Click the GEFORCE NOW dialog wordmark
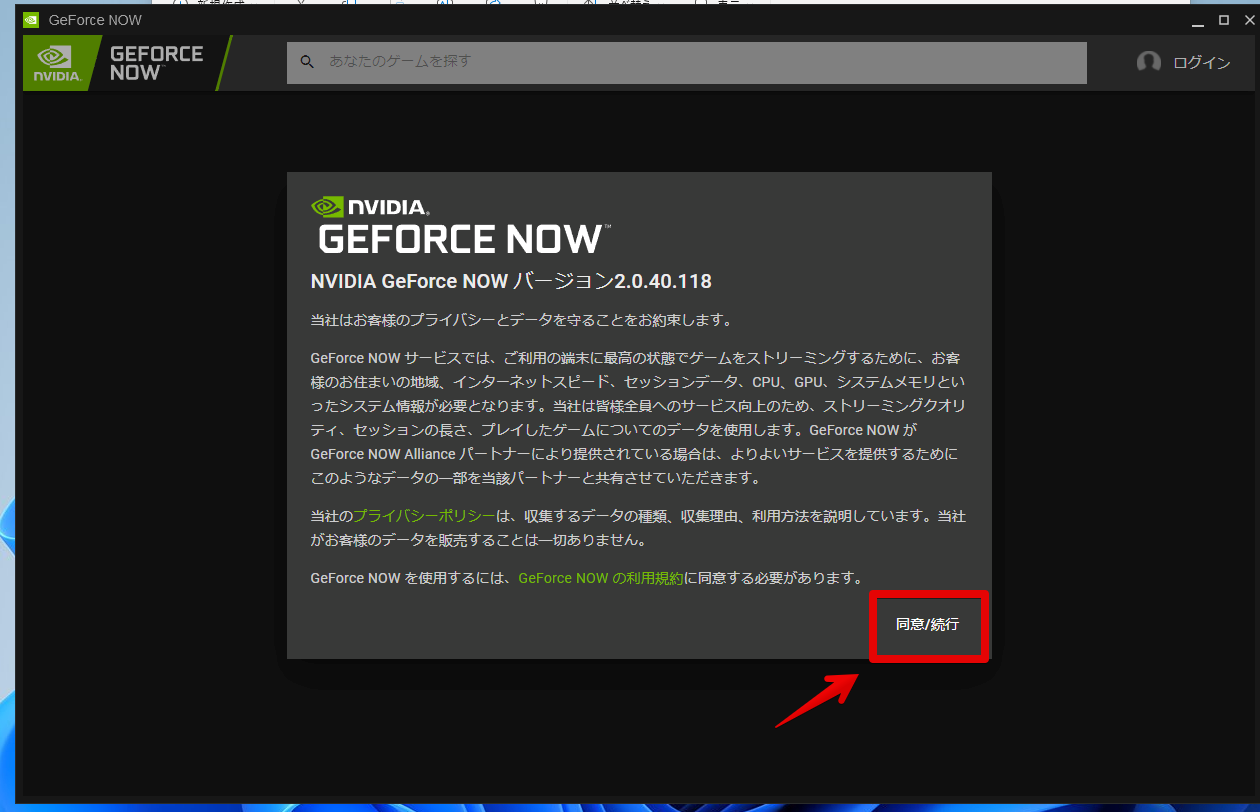This screenshot has width=1260, height=812. pyautogui.click(x=464, y=239)
